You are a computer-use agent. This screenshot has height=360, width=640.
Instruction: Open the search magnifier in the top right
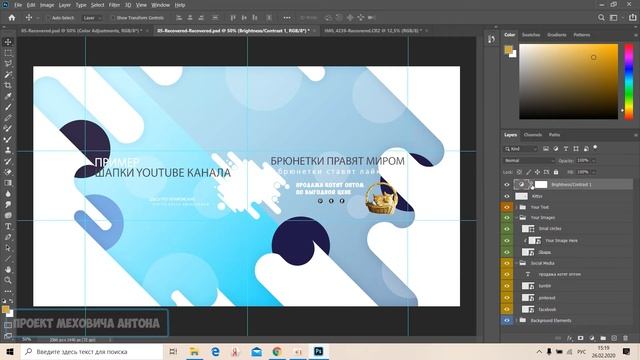coord(601,18)
